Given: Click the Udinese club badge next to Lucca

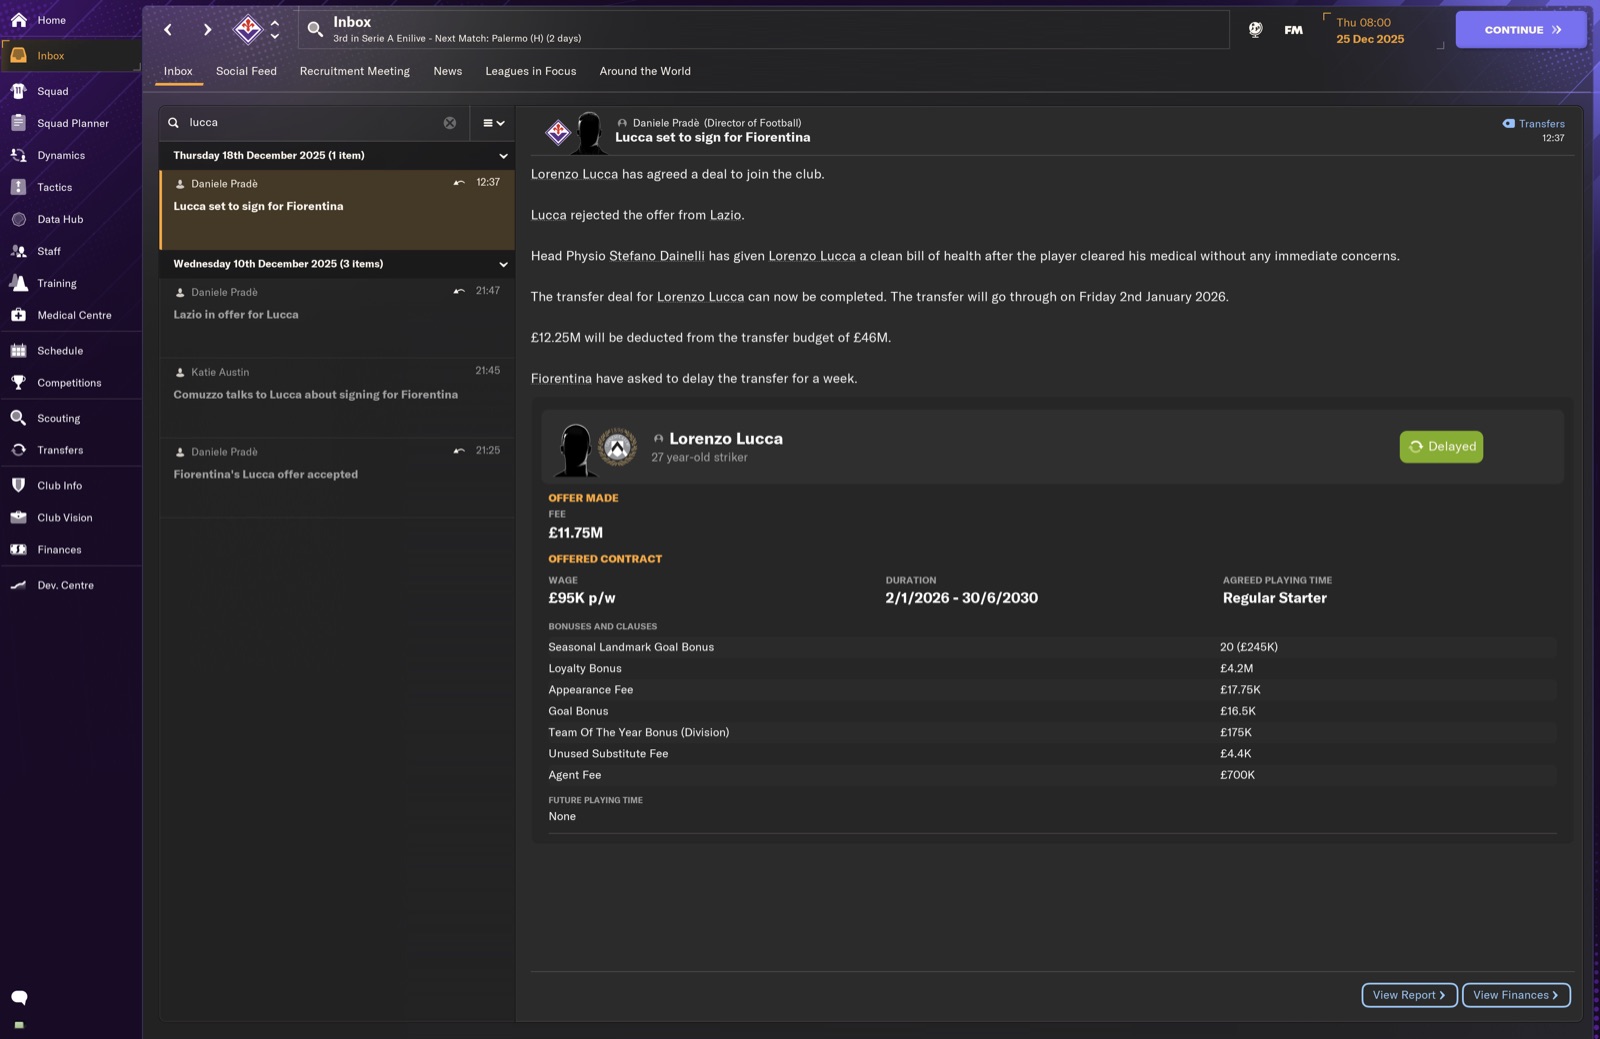Looking at the screenshot, I should (617, 447).
